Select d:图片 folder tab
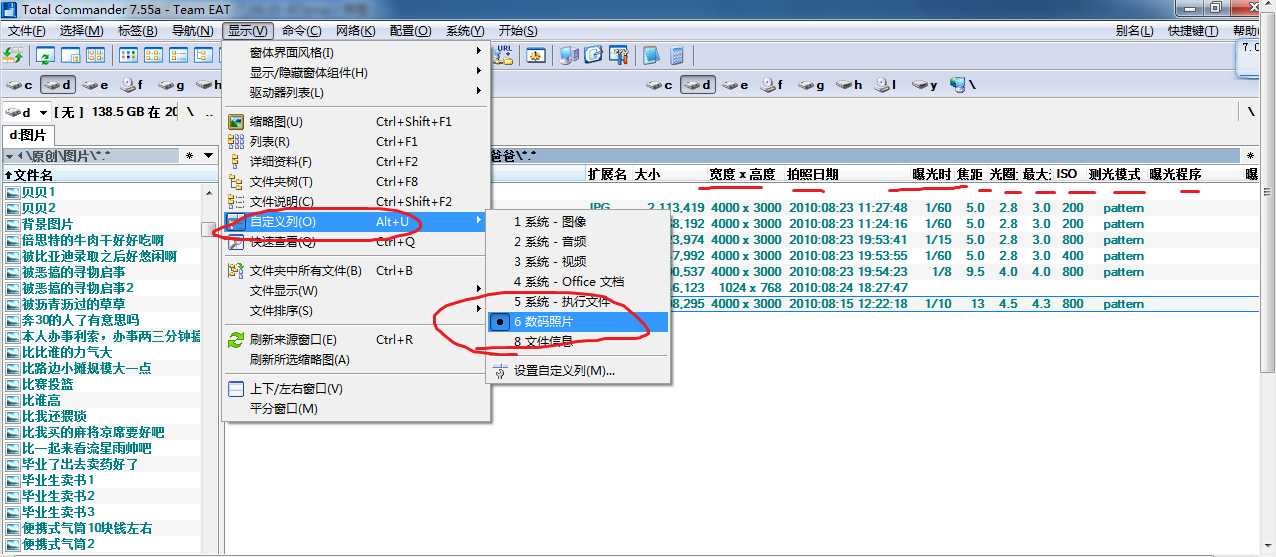The image size is (1276, 557). tap(28, 135)
